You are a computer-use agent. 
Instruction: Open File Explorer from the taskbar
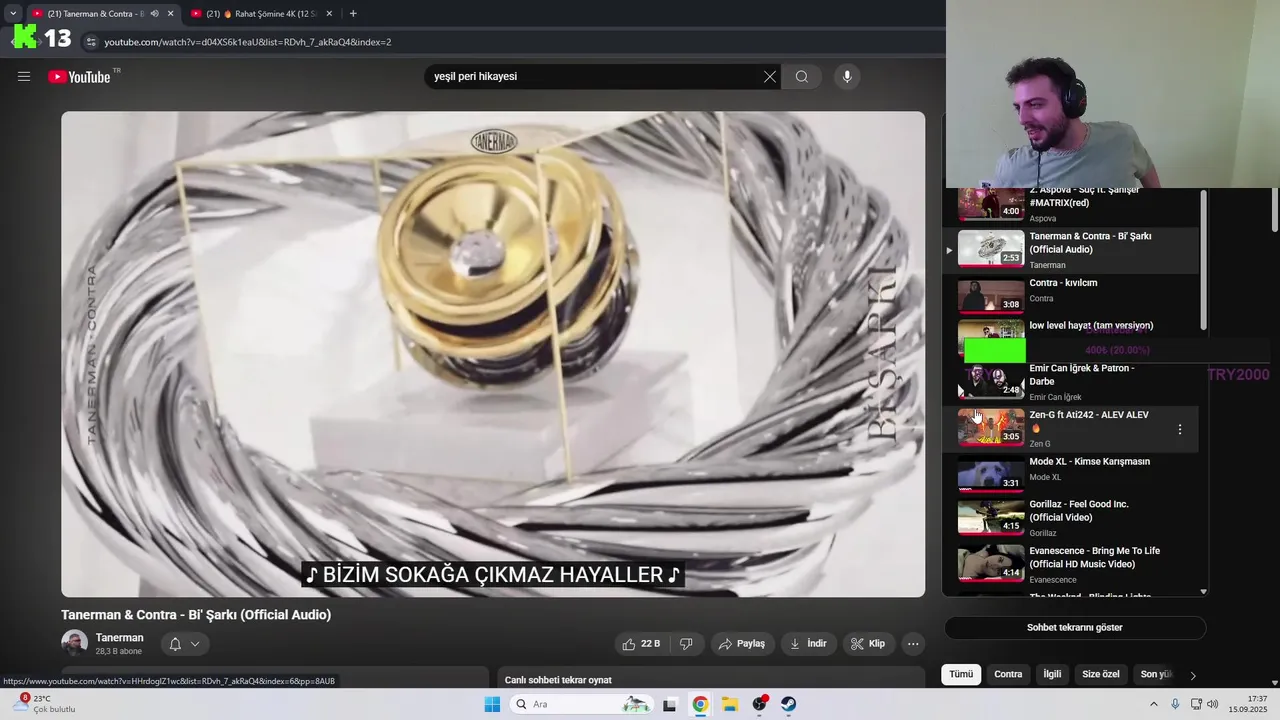point(730,704)
